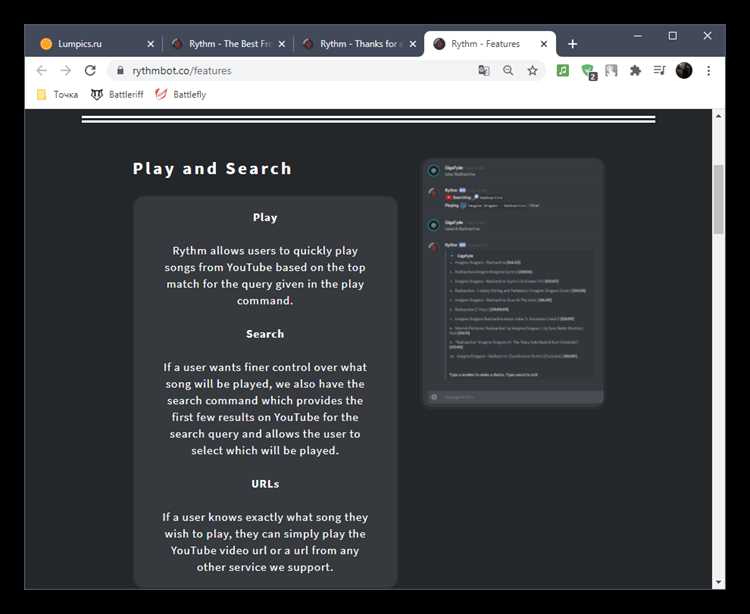Click the green shield extension with badge

[x=588, y=72]
